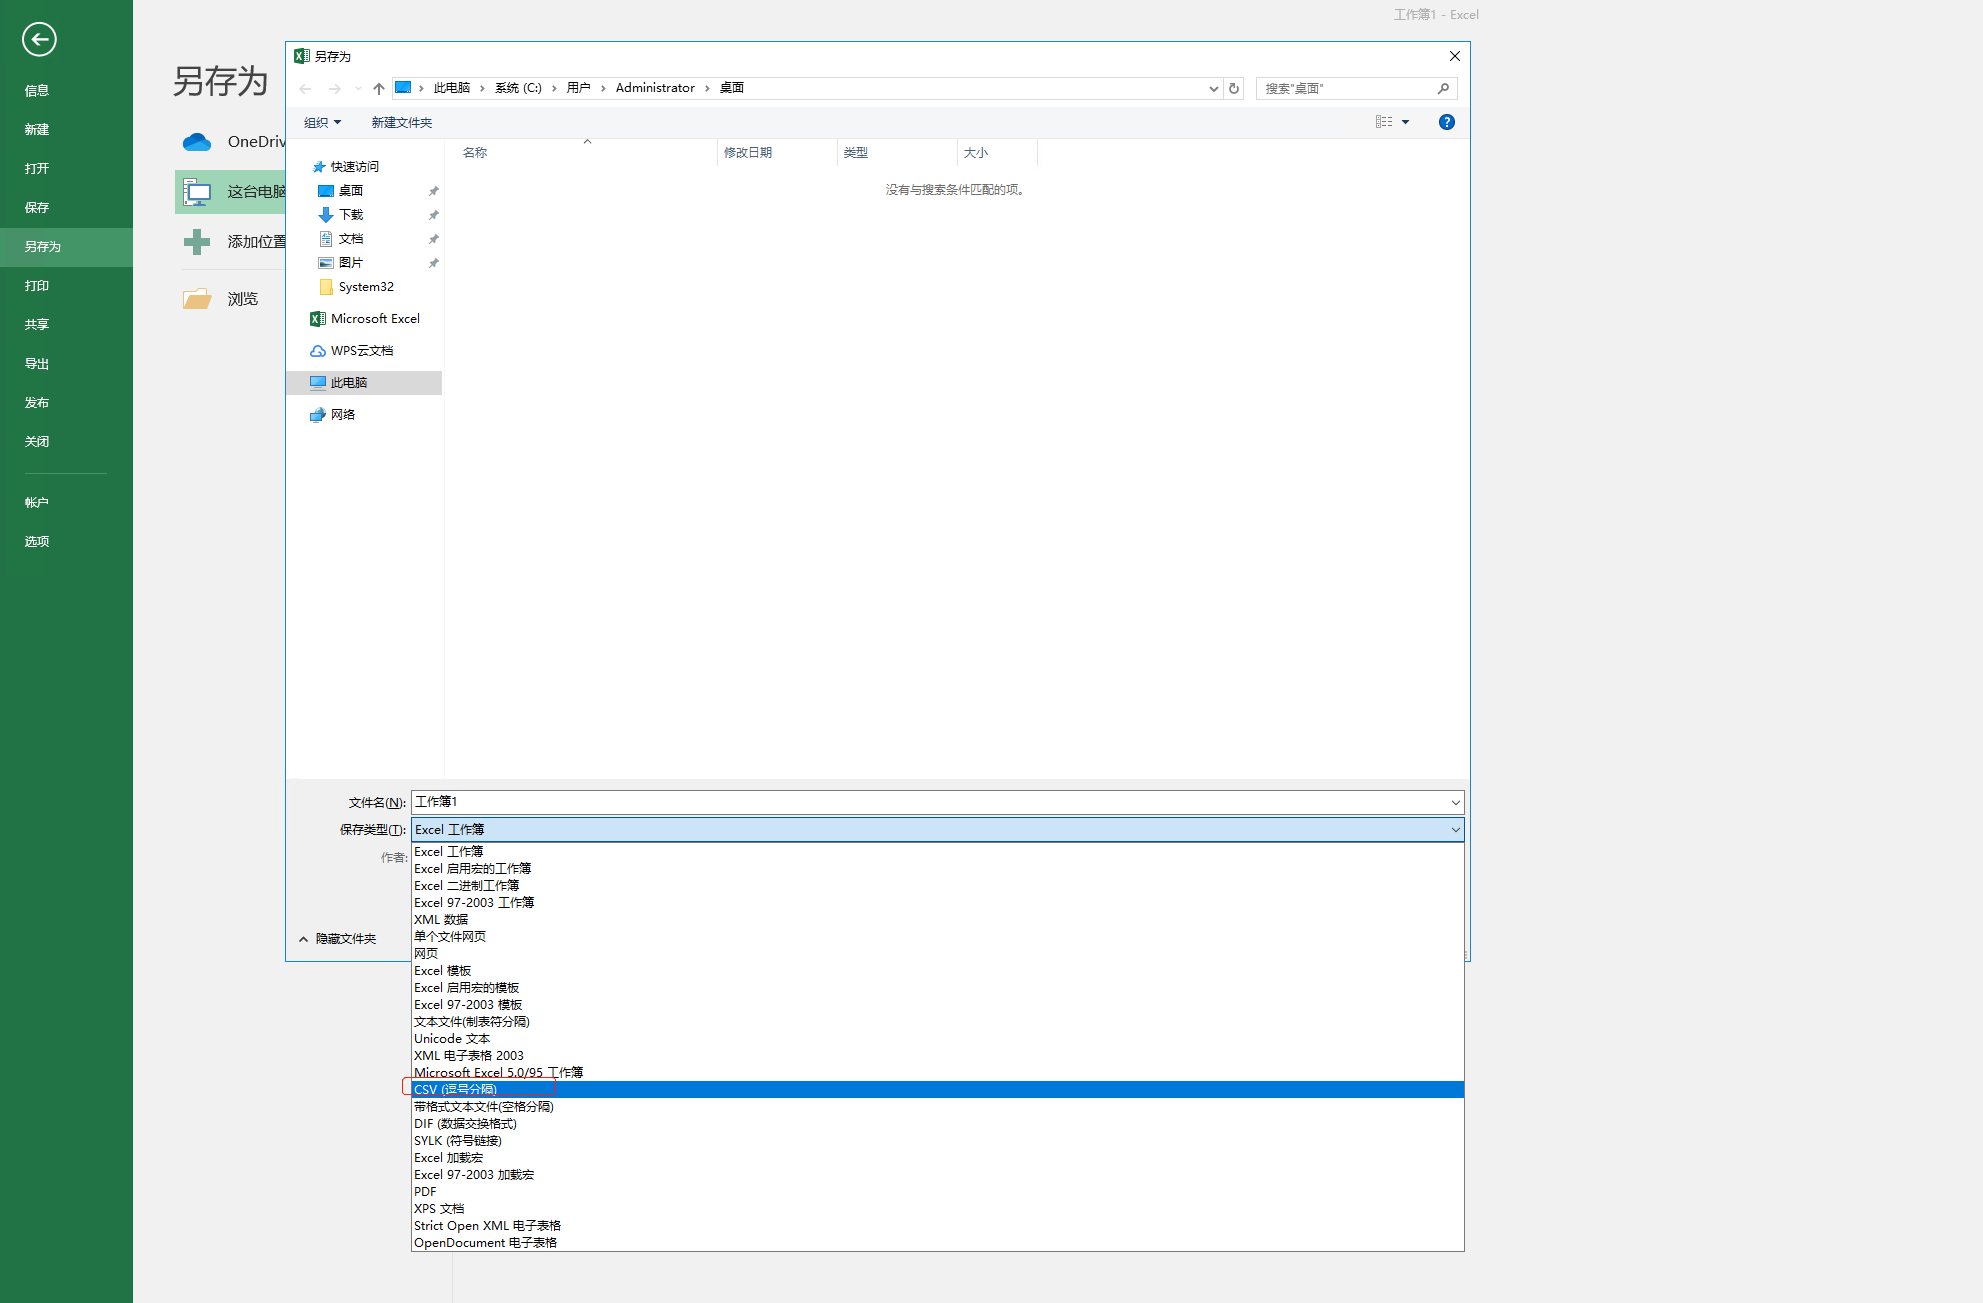Click the up-one-level arrow in the dialog

379,89
